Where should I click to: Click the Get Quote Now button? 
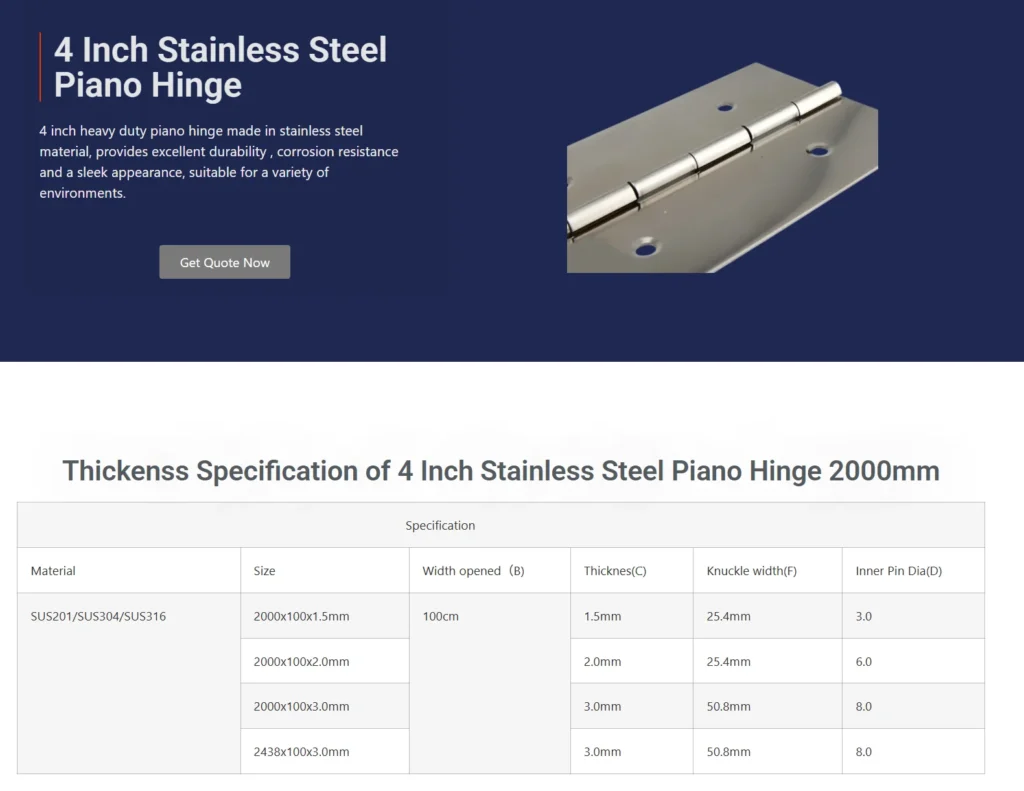[x=224, y=262]
